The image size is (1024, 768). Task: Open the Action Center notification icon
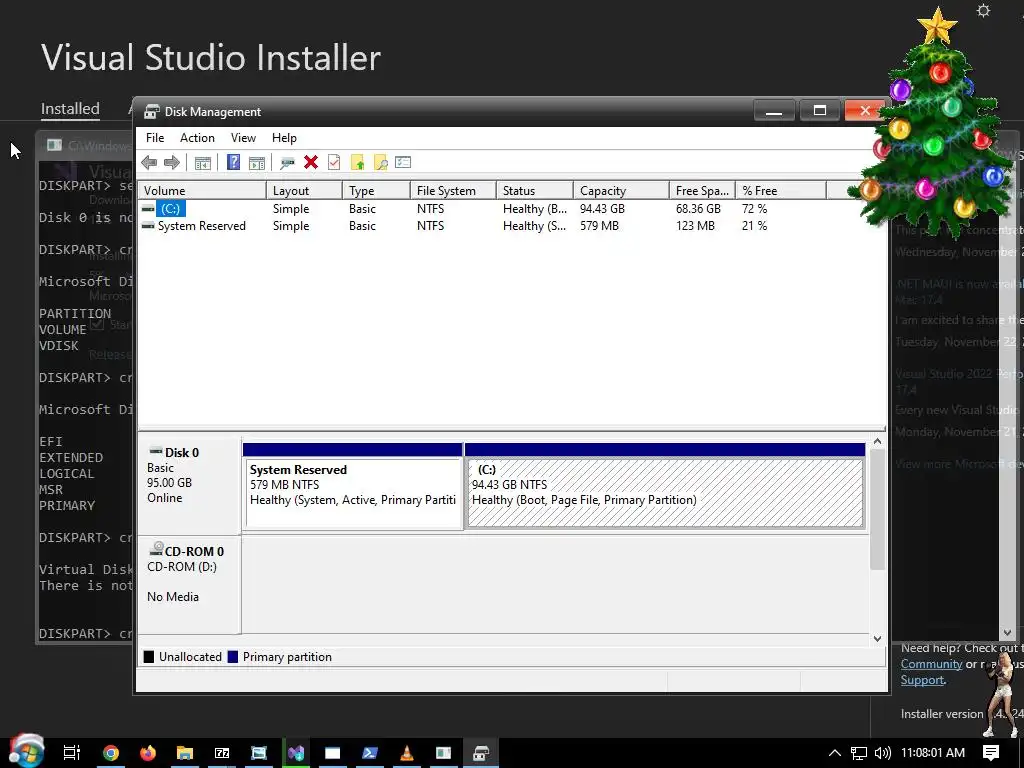pyautogui.click(x=991, y=753)
